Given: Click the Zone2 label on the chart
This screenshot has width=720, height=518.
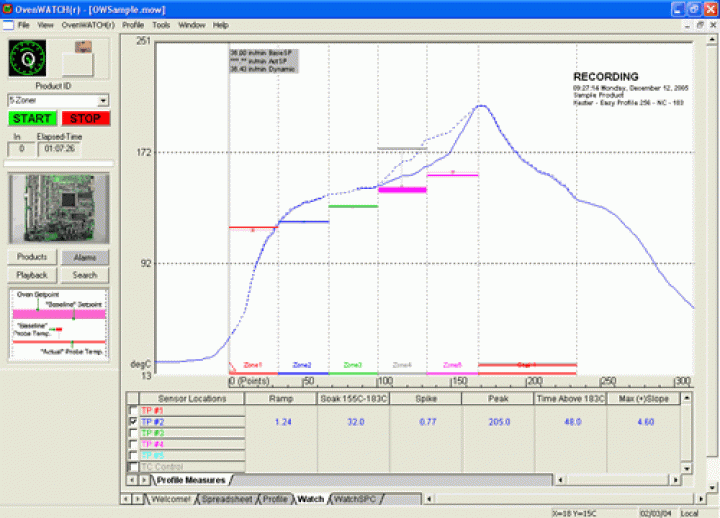Looking at the screenshot, I should (302, 365).
